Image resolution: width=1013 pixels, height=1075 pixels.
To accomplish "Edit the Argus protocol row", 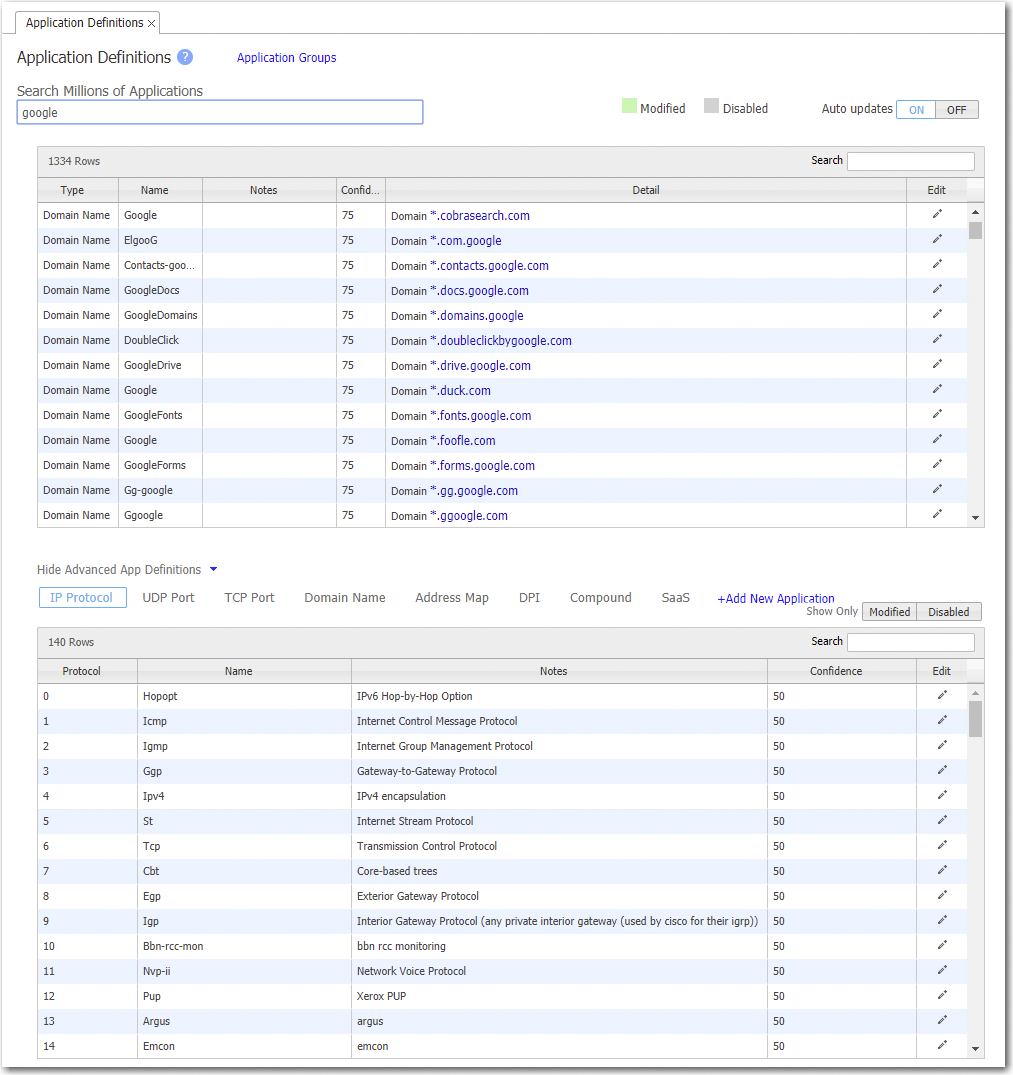I will click(942, 1020).
